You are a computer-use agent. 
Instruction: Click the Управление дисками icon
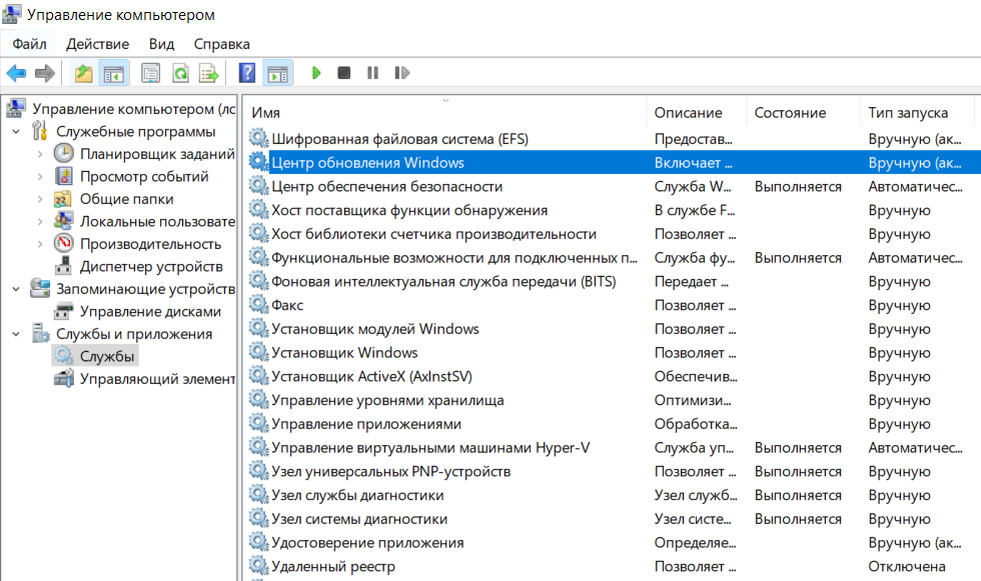[x=63, y=311]
